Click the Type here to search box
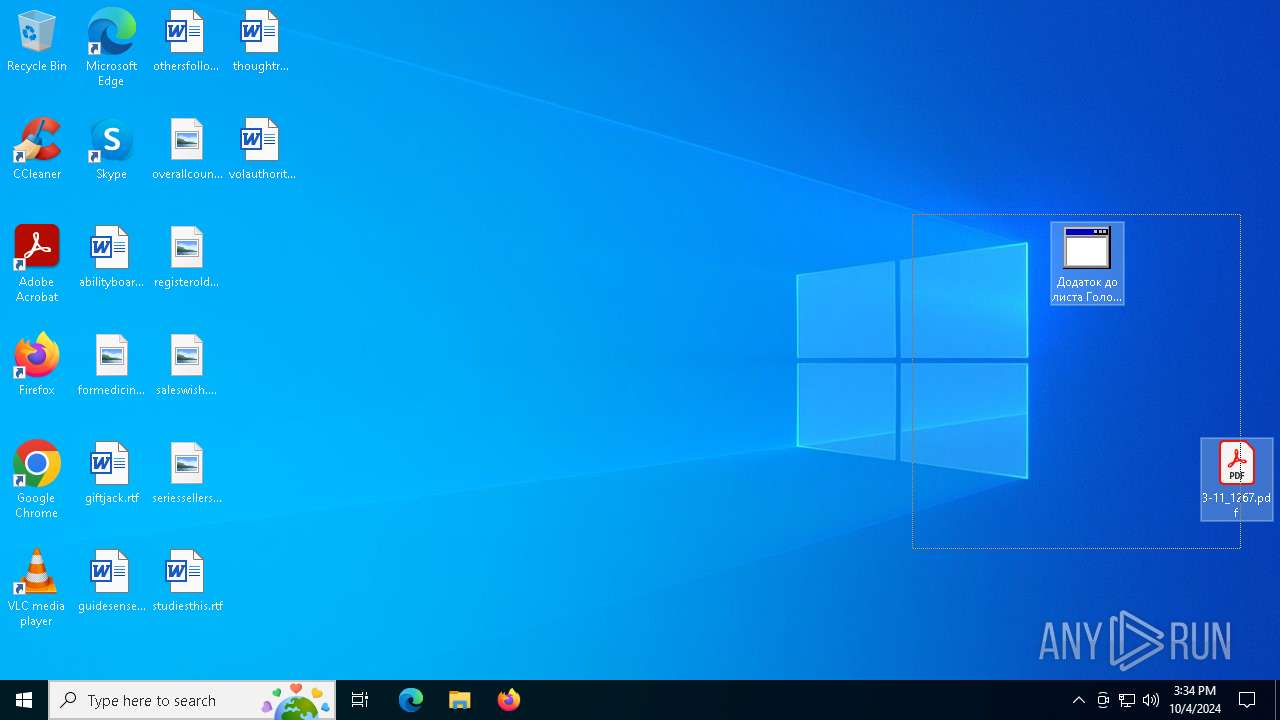Viewport: 1280px width, 720px height. (x=192, y=700)
